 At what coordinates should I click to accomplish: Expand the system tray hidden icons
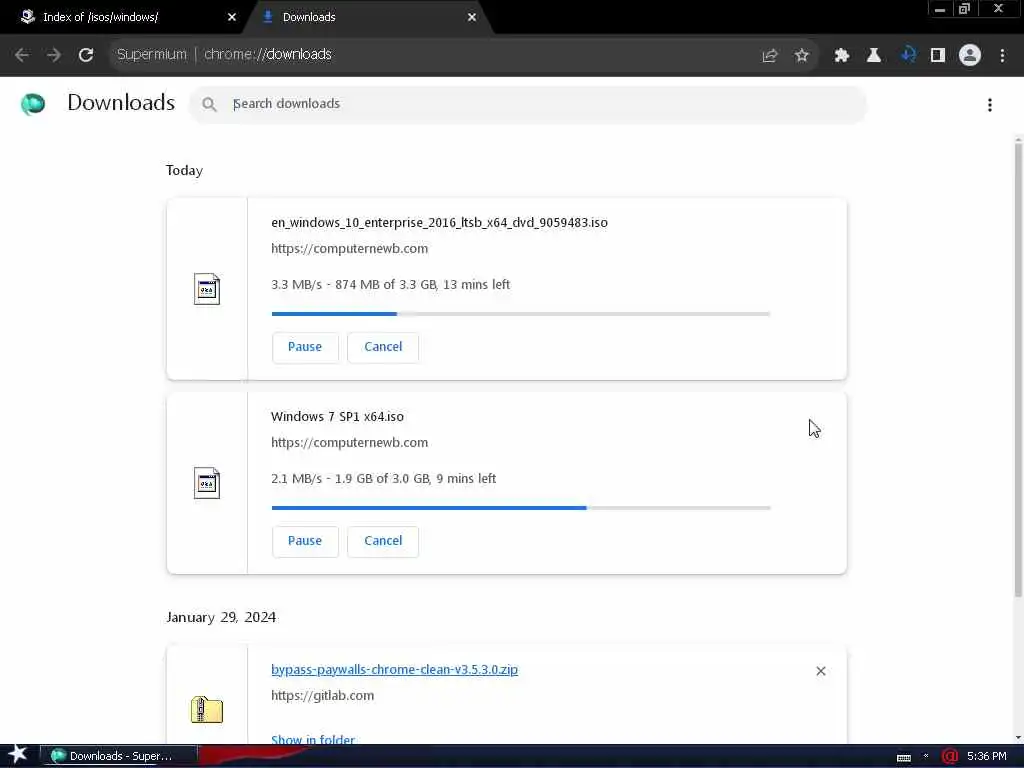click(926, 756)
